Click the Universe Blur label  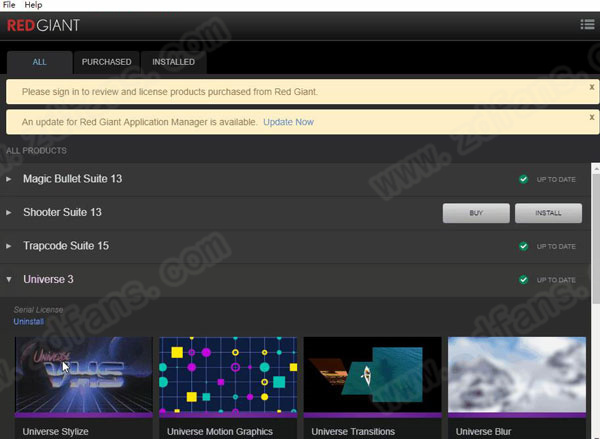483,432
